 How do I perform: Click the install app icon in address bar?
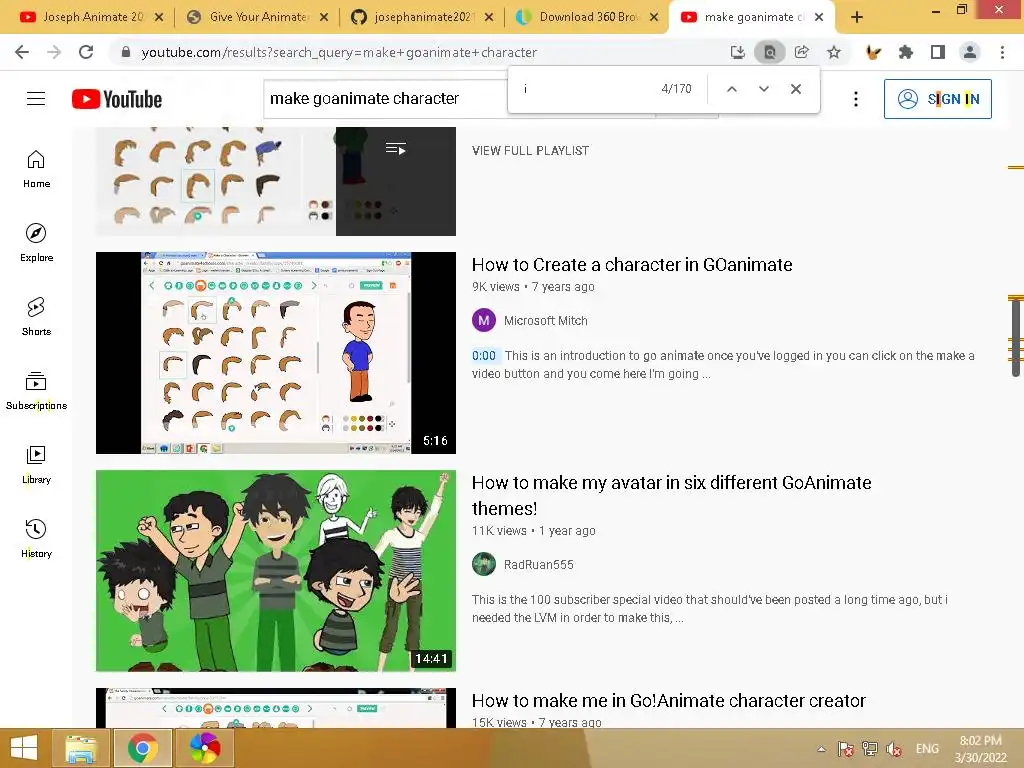(737, 52)
